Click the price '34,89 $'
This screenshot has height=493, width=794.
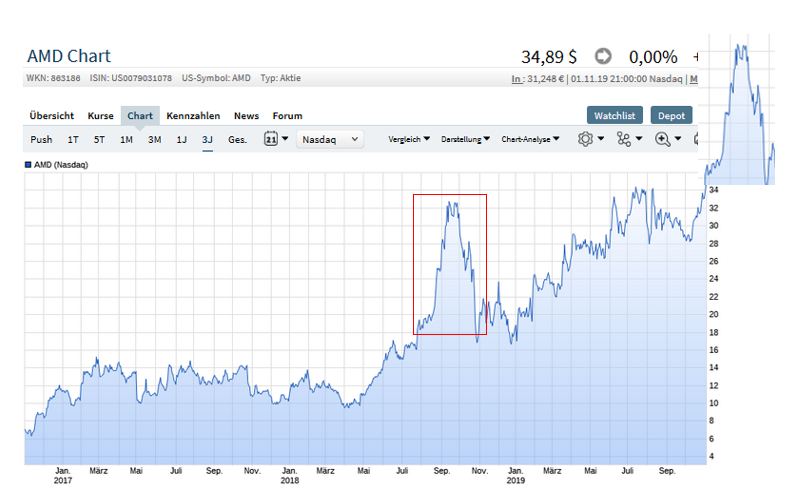point(549,57)
